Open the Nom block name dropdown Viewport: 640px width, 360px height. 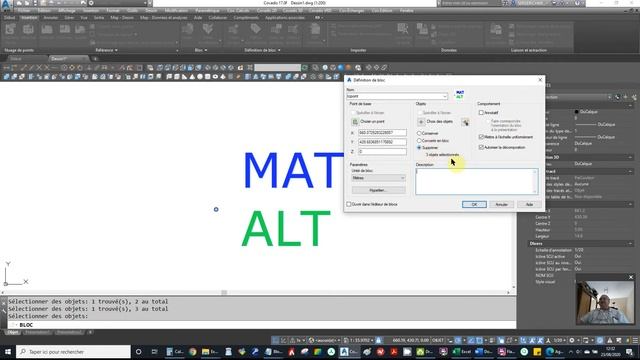click(444, 96)
